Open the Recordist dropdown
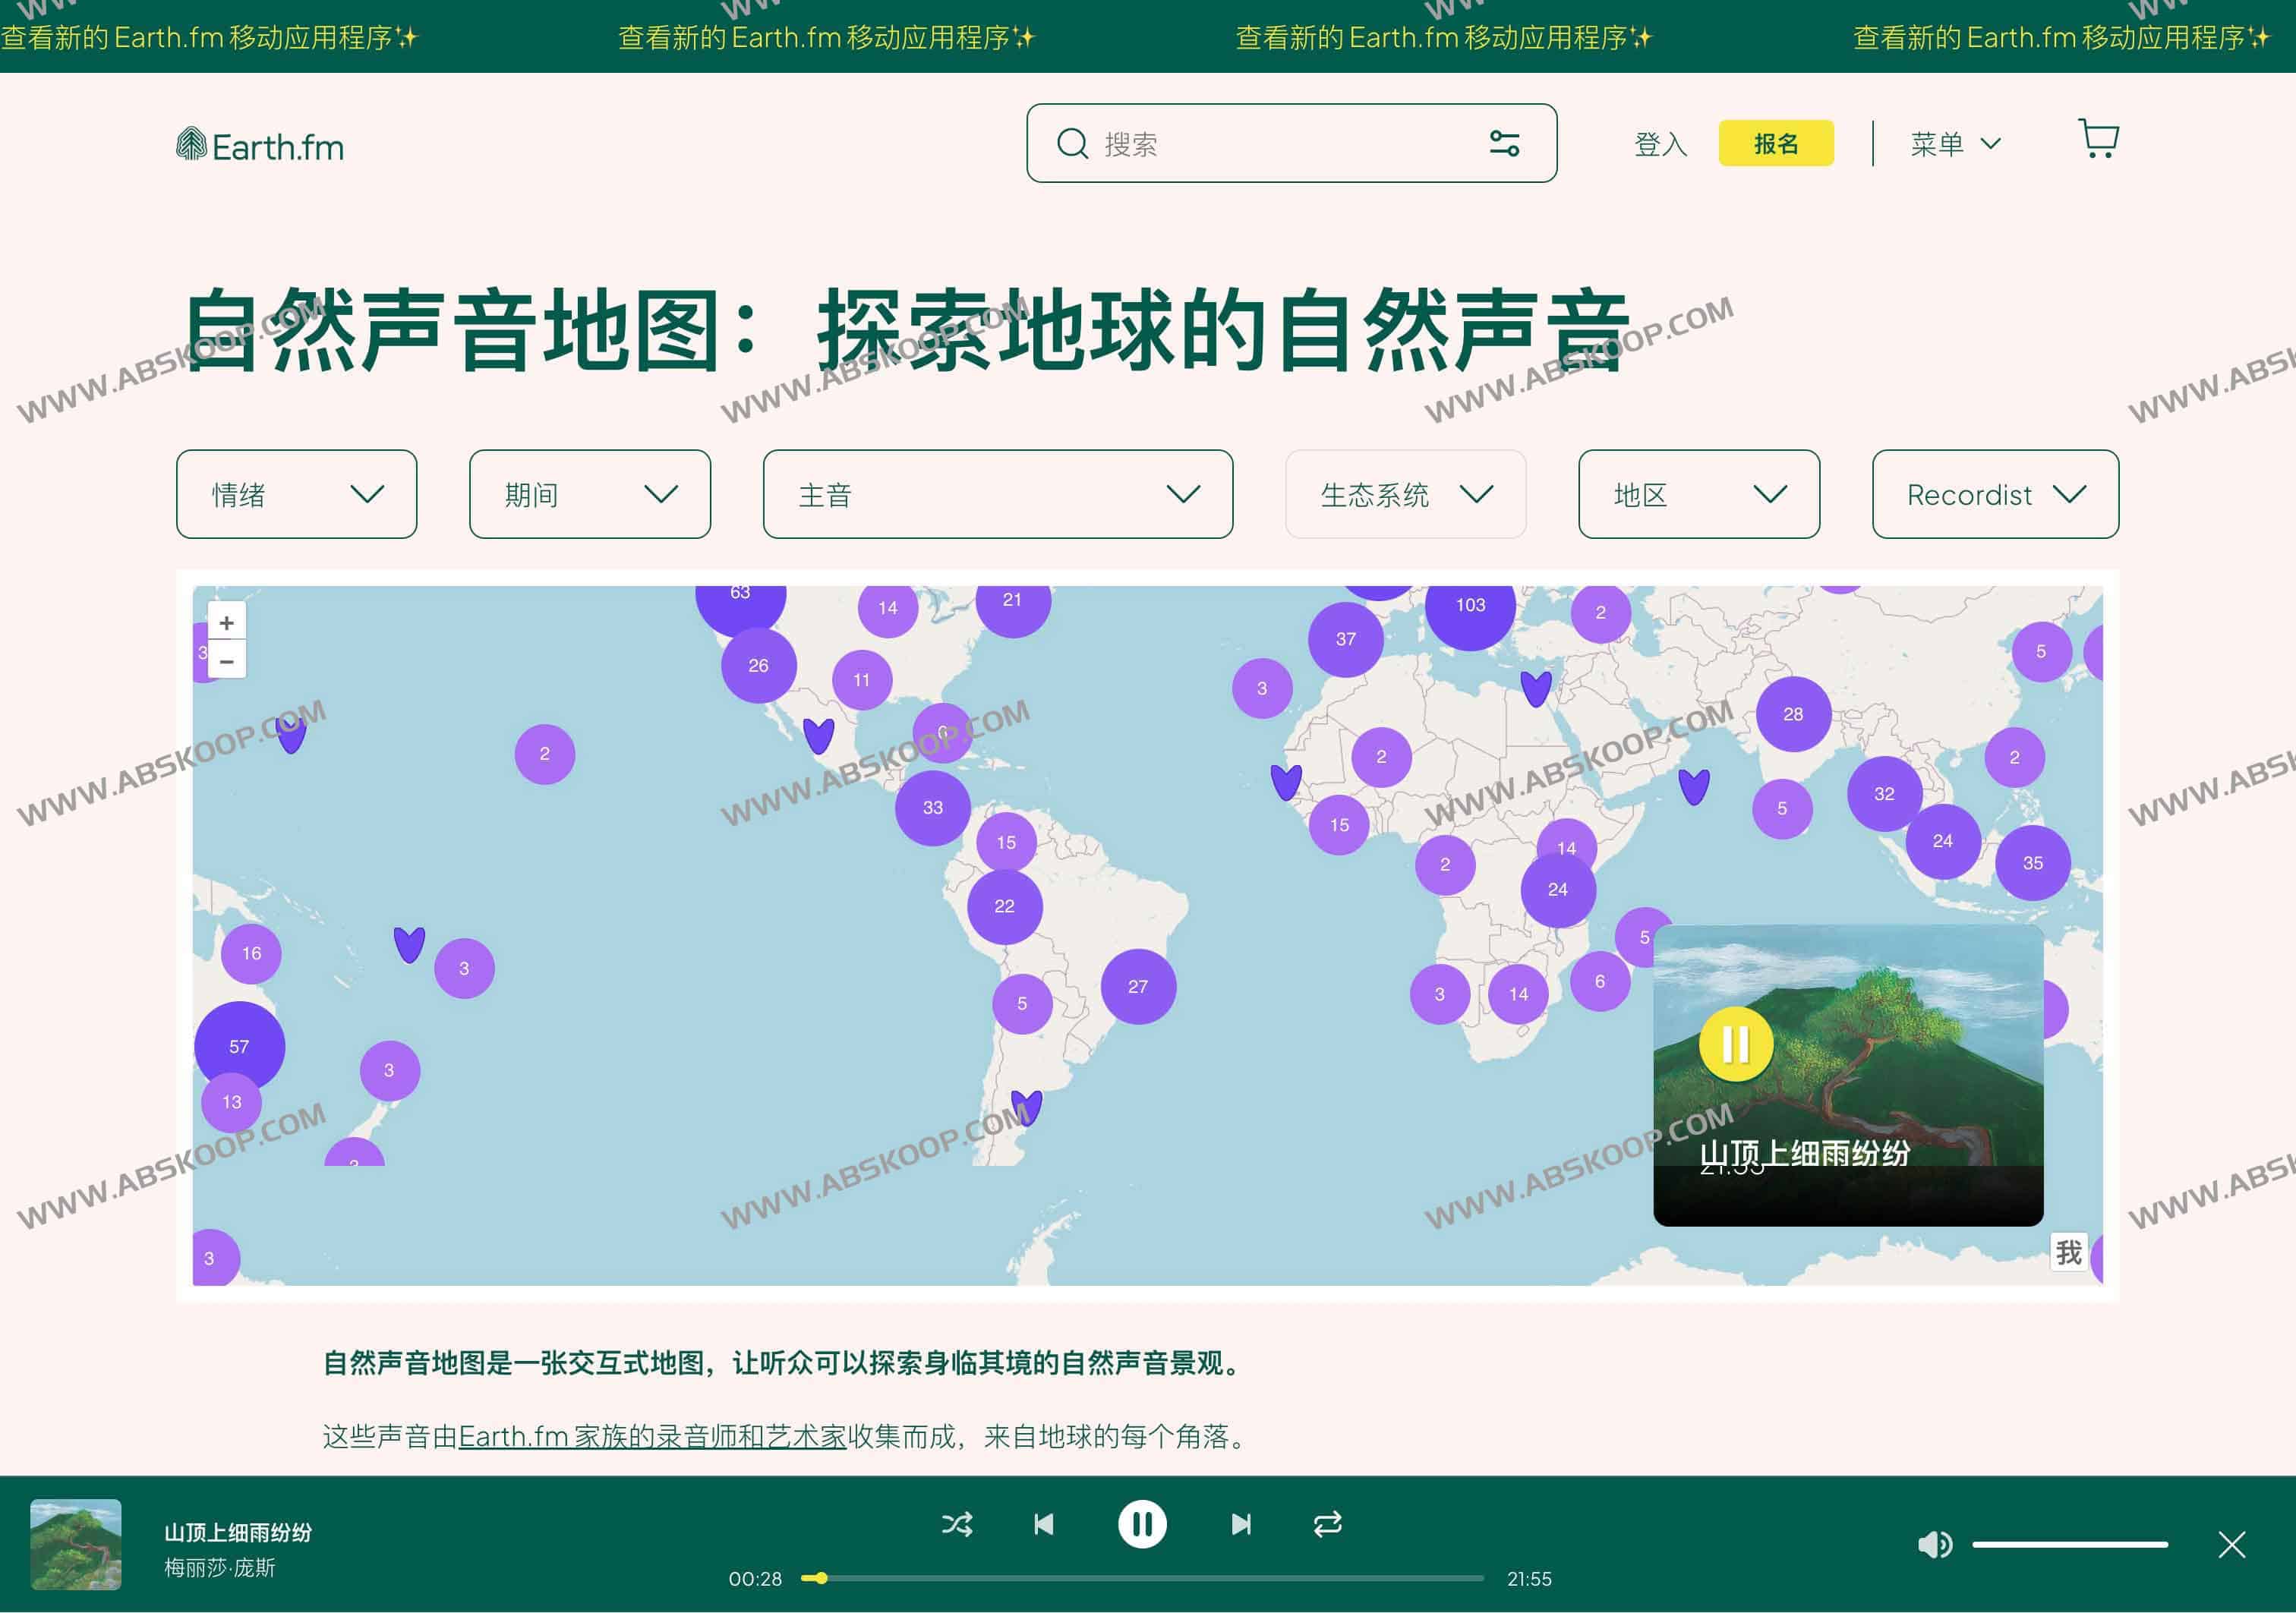 click(x=1994, y=494)
